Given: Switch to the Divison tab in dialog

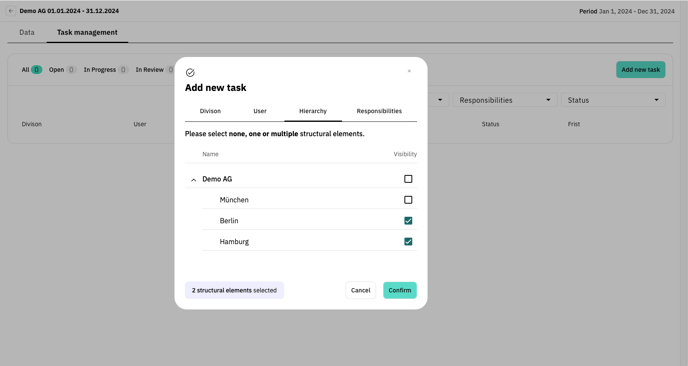Looking at the screenshot, I should pyautogui.click(x=210, y=111).
